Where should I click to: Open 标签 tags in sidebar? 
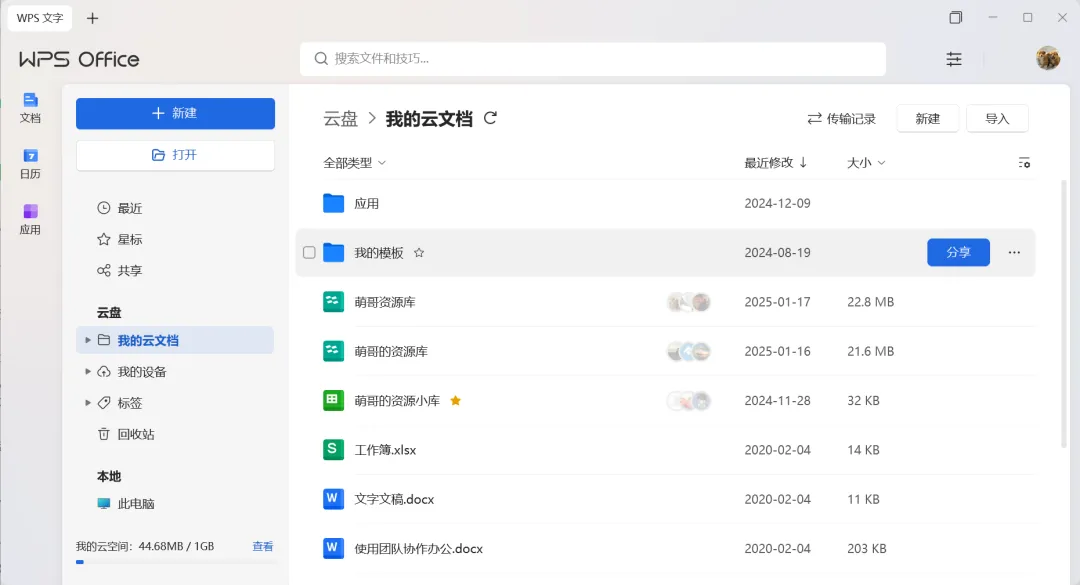pyautogui.click(x=120, y=402)
